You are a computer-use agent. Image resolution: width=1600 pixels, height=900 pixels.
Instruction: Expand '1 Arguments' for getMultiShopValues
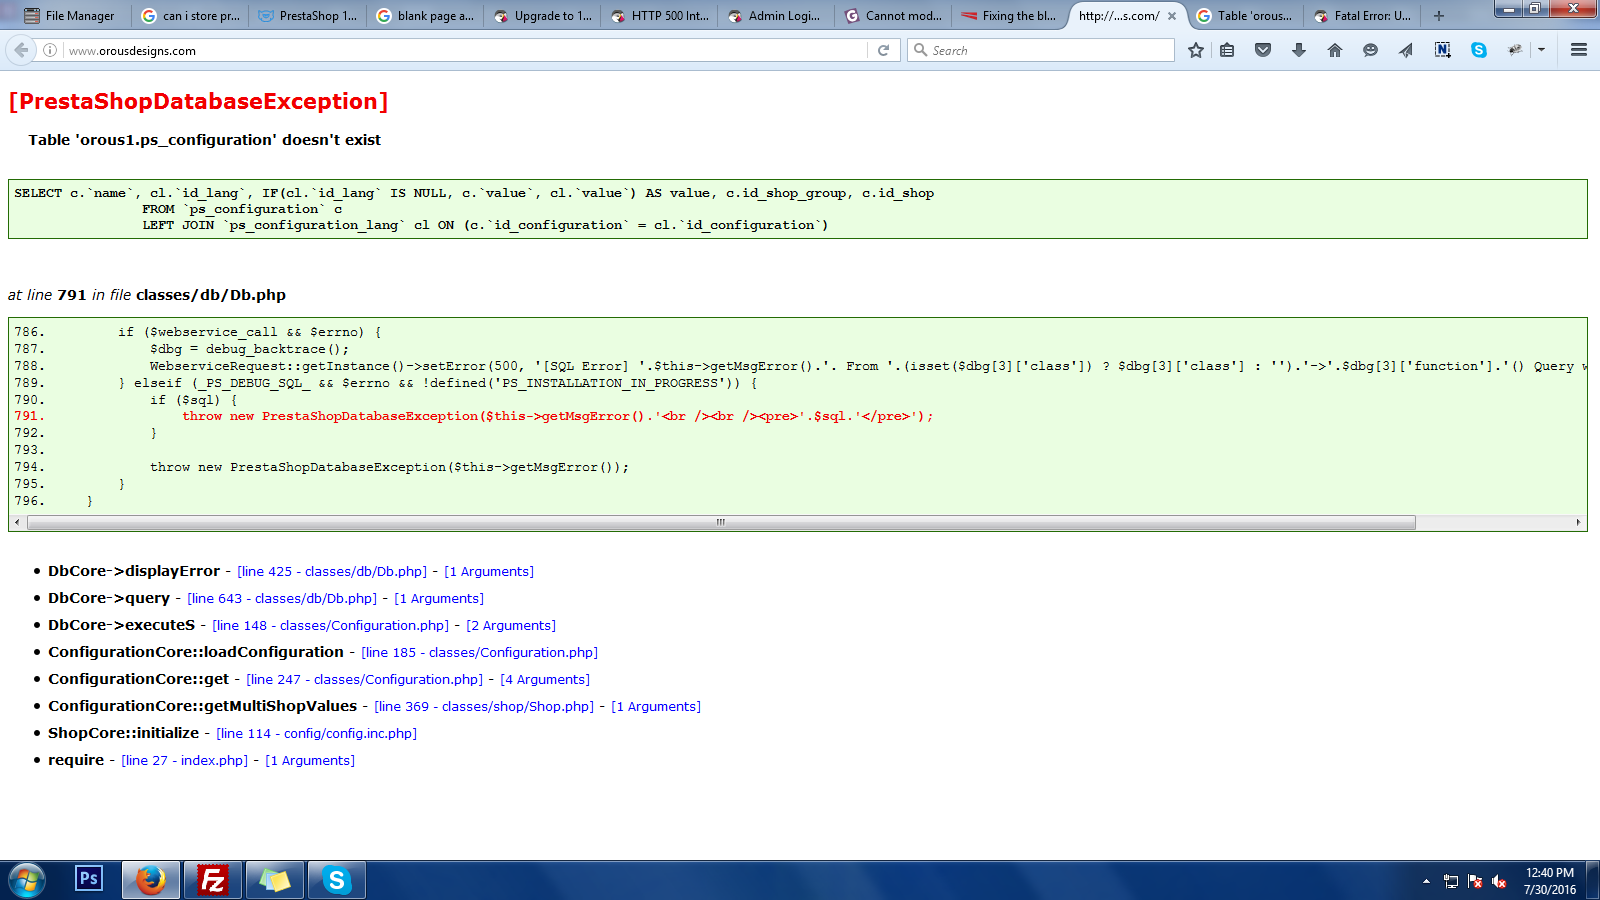[x=656, y=707]
